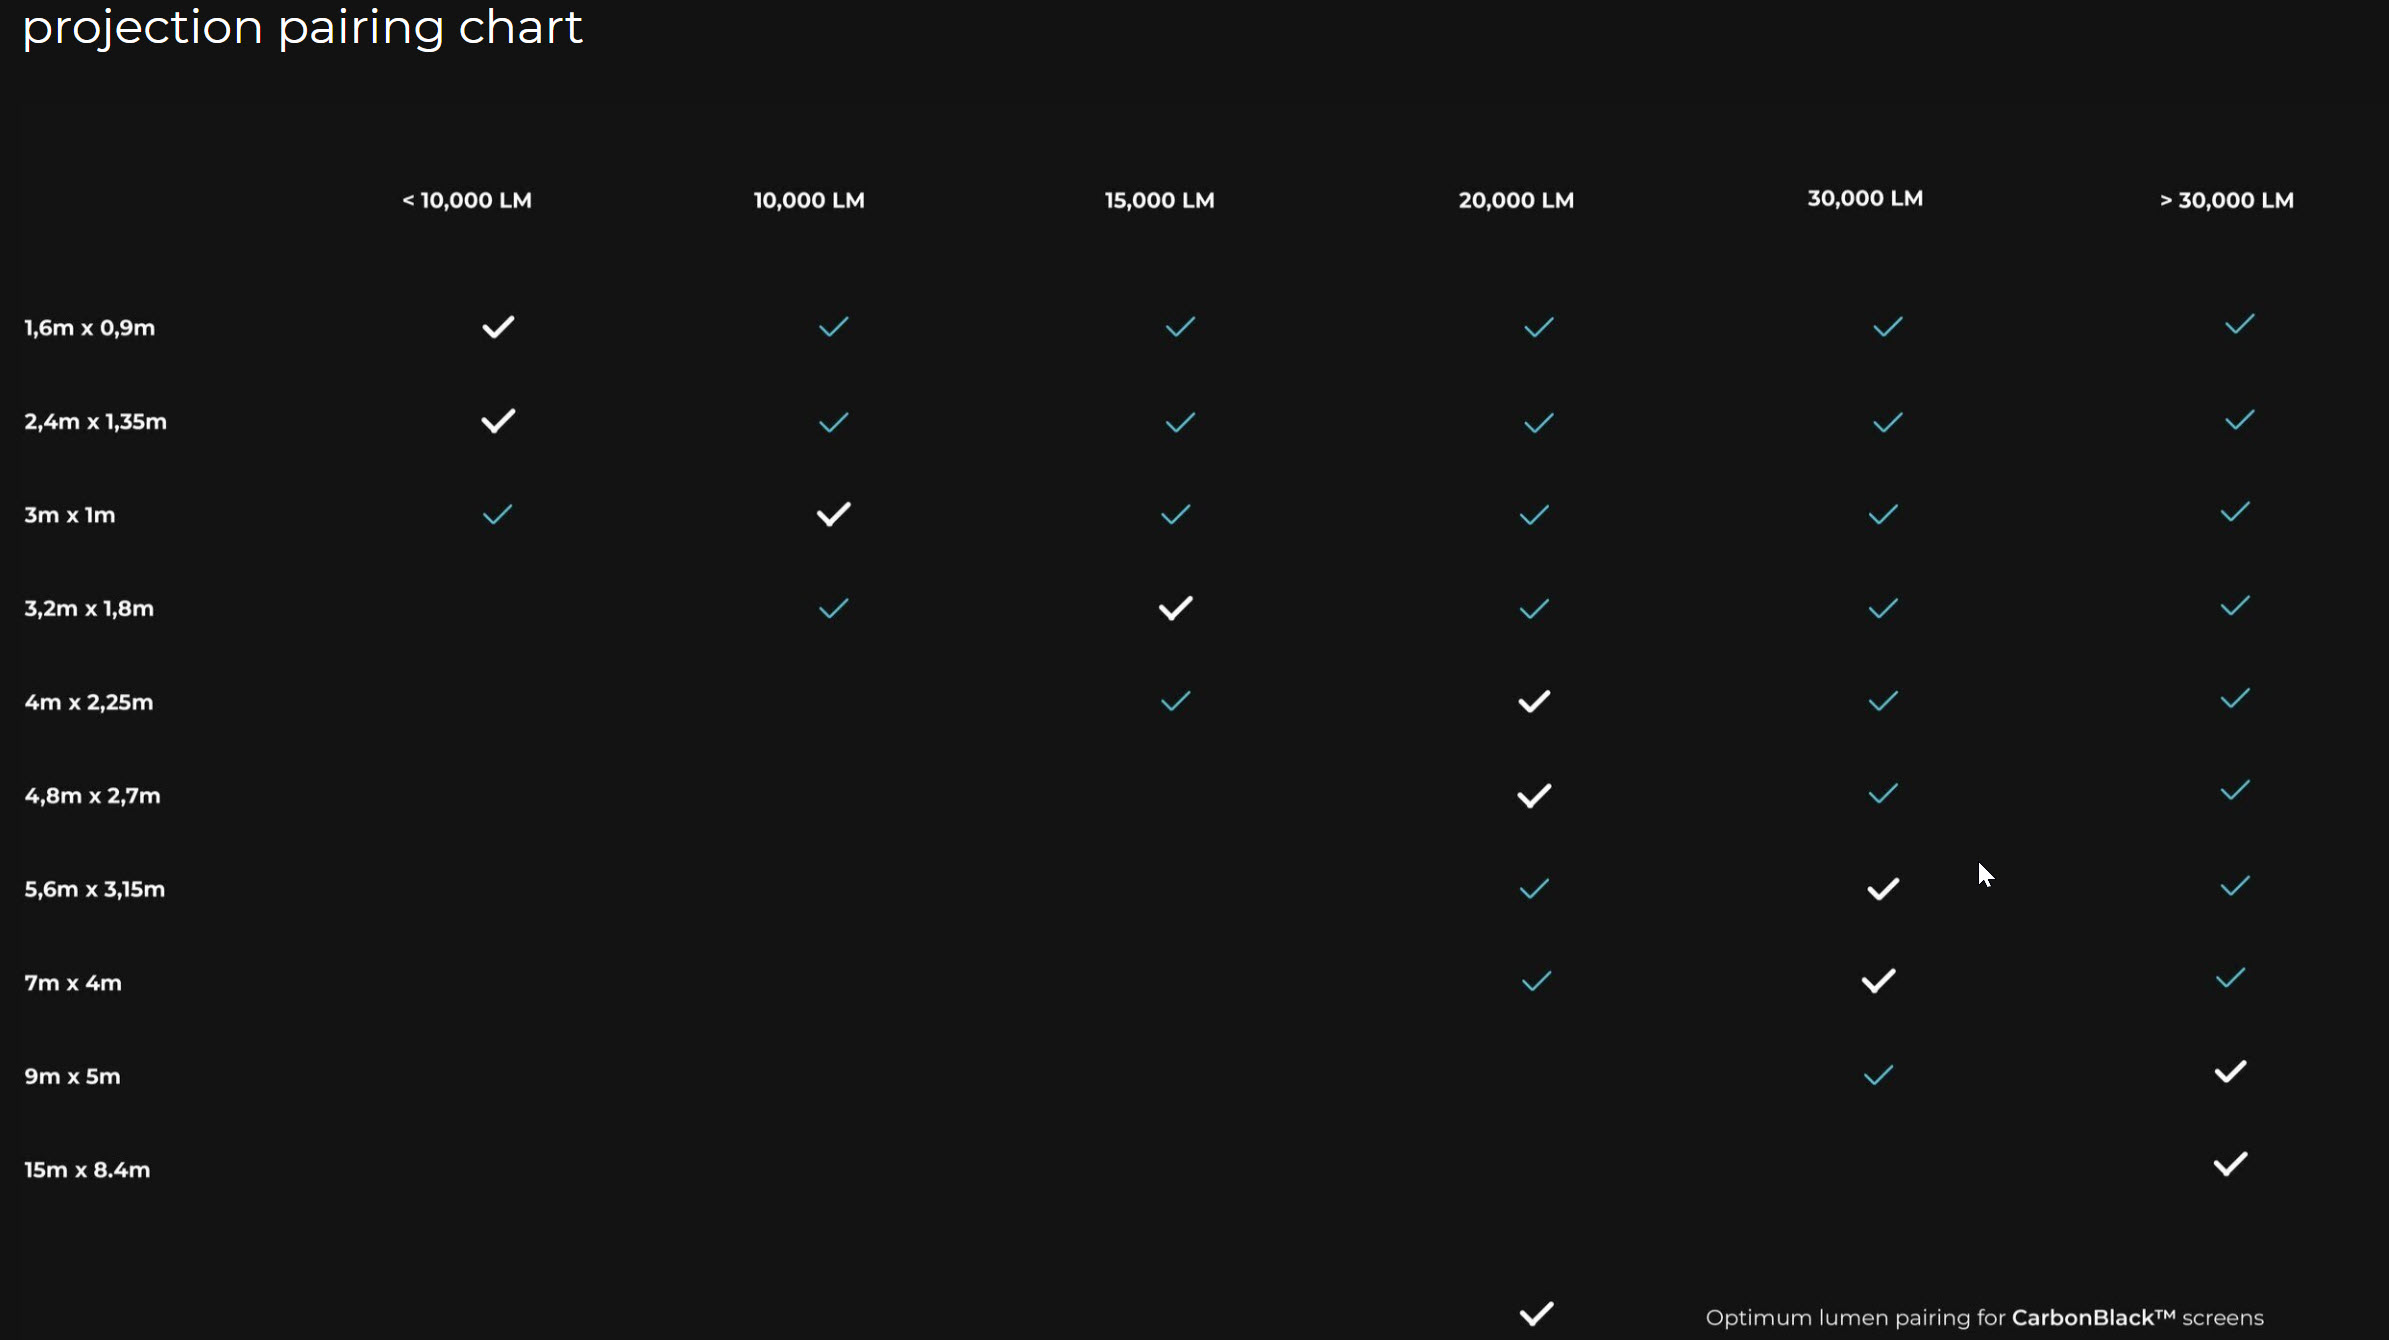The width and height of the screenshot is (2389, 1340).
Task: Click the blue checkmark for 3m x 1m under 15,000 LM
Action: pos(1175,515)
